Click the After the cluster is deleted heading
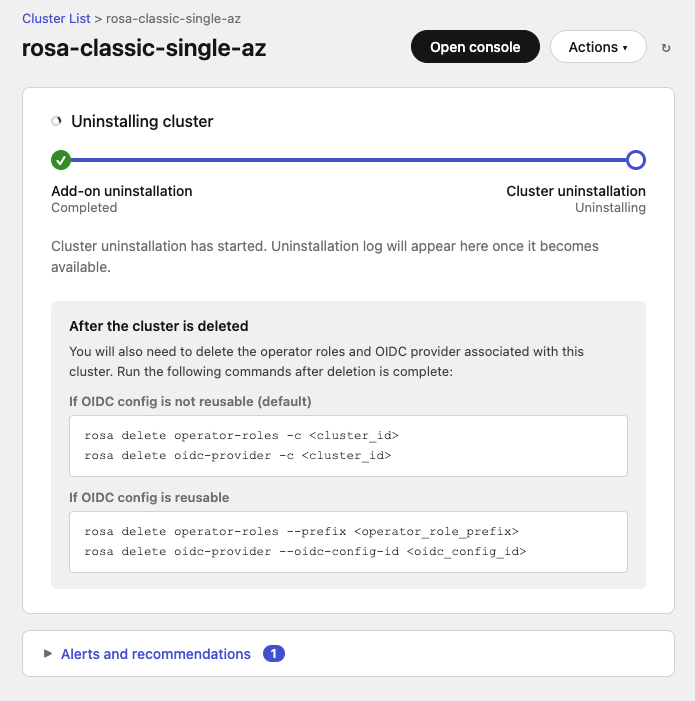695x701 pixels. click(x=159, y=326)
